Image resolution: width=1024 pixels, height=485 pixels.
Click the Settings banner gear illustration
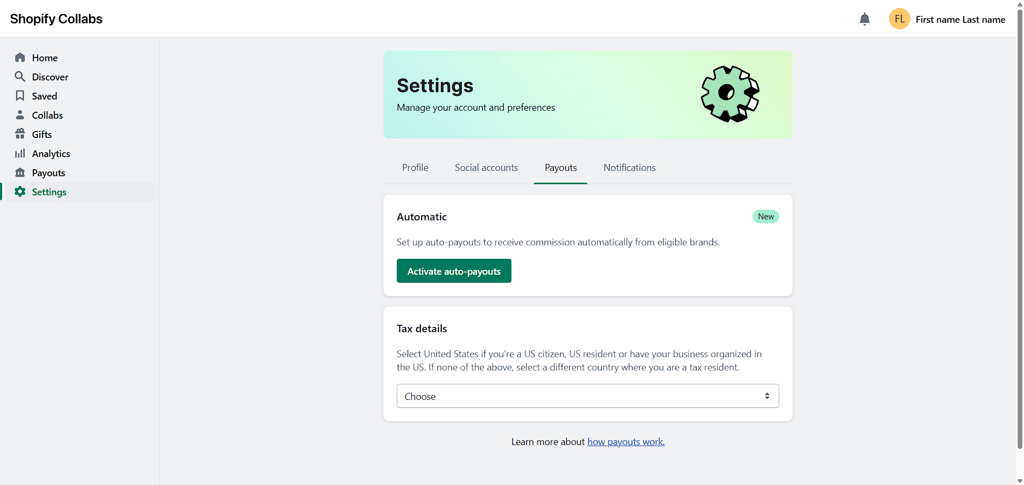[x=729, y=94]
